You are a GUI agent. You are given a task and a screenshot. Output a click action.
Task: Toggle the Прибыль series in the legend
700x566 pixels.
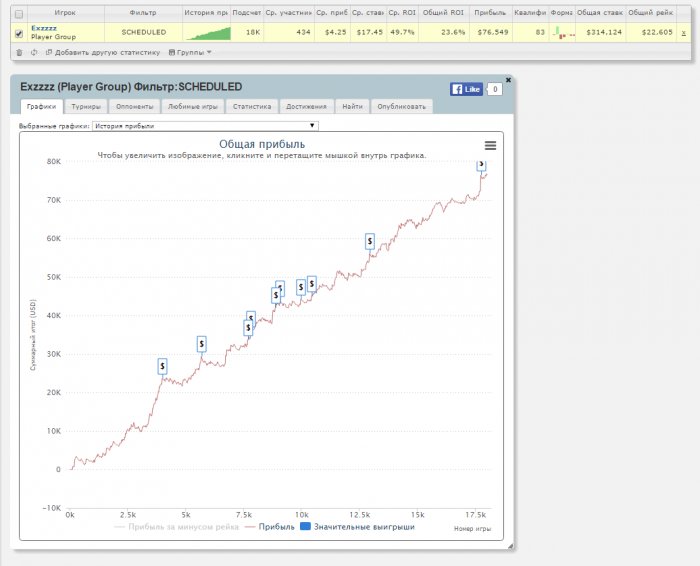(x=270, y=527)
